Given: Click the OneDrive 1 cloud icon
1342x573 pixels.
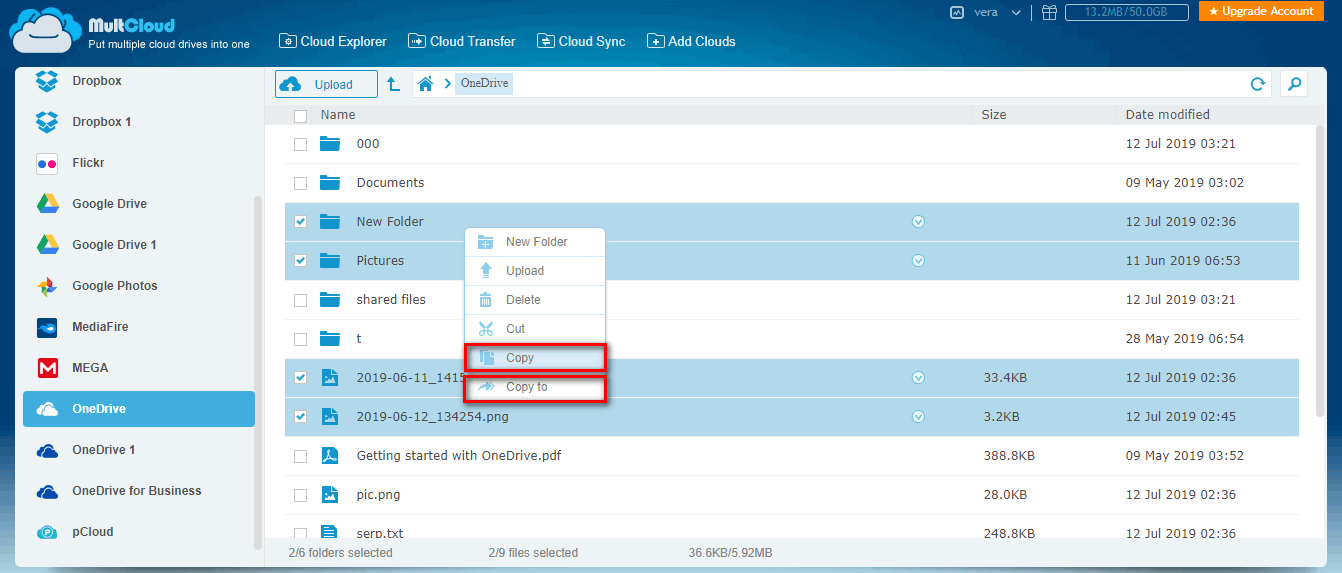Looking at the screenshot, I should (x=47, y=450).
